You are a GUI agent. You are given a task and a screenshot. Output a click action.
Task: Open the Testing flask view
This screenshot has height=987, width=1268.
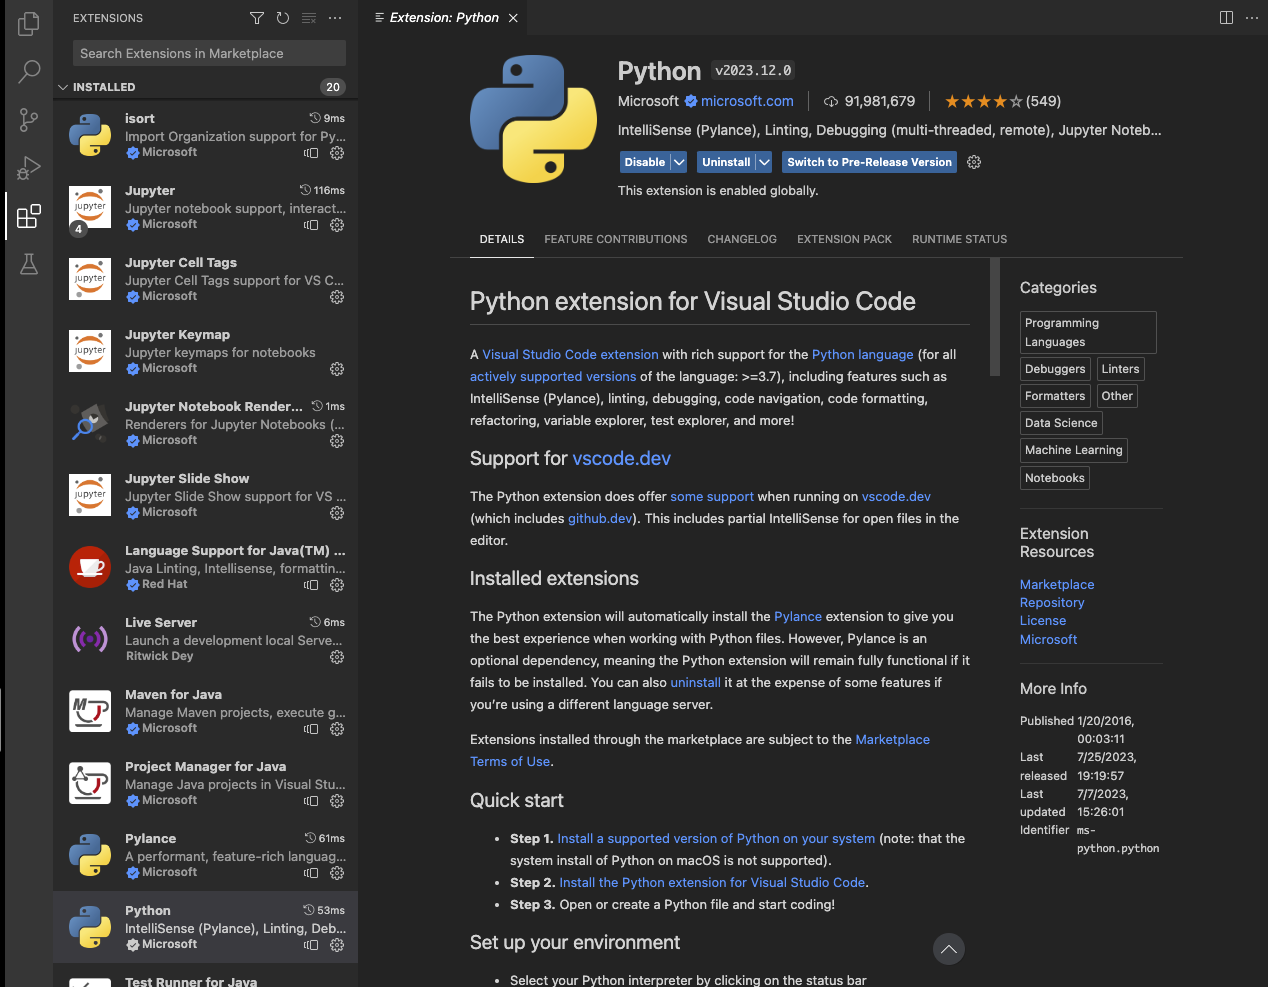coord(29,264)
